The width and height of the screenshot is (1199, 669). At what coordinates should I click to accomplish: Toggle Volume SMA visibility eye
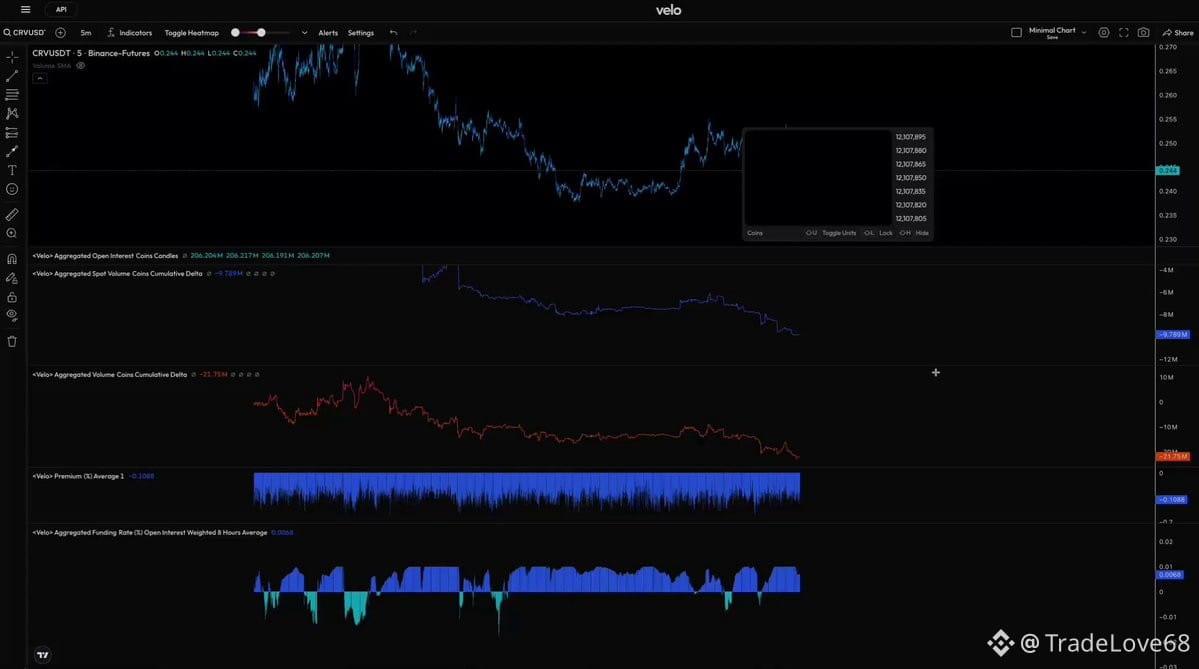tap(80, 66)
